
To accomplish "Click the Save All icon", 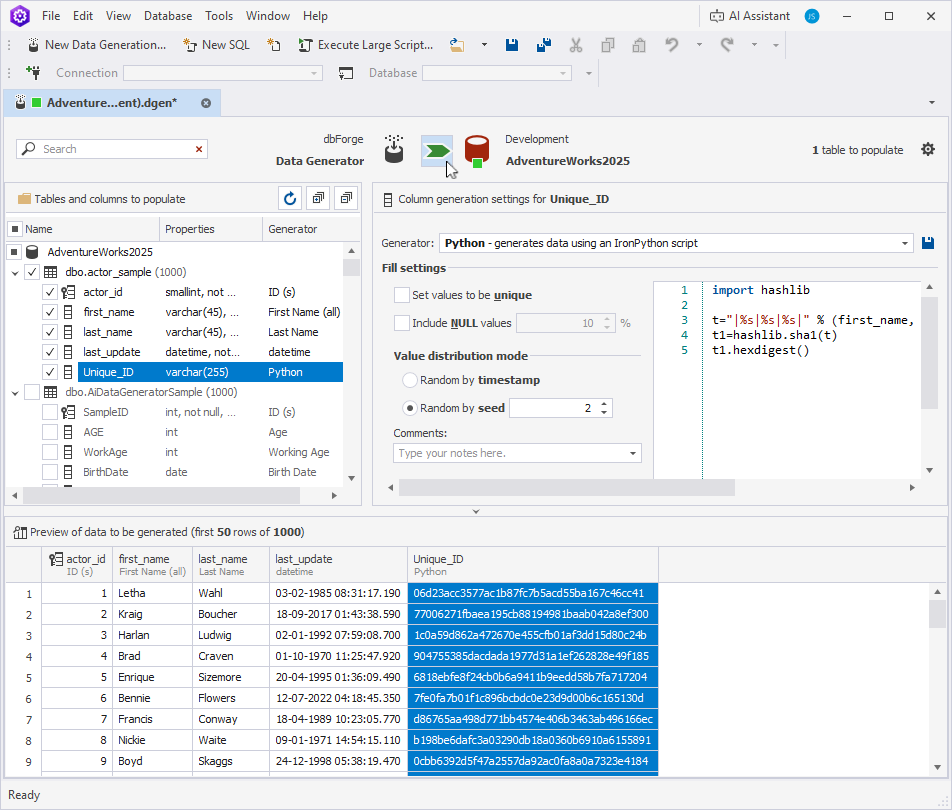I will point(544,45).
